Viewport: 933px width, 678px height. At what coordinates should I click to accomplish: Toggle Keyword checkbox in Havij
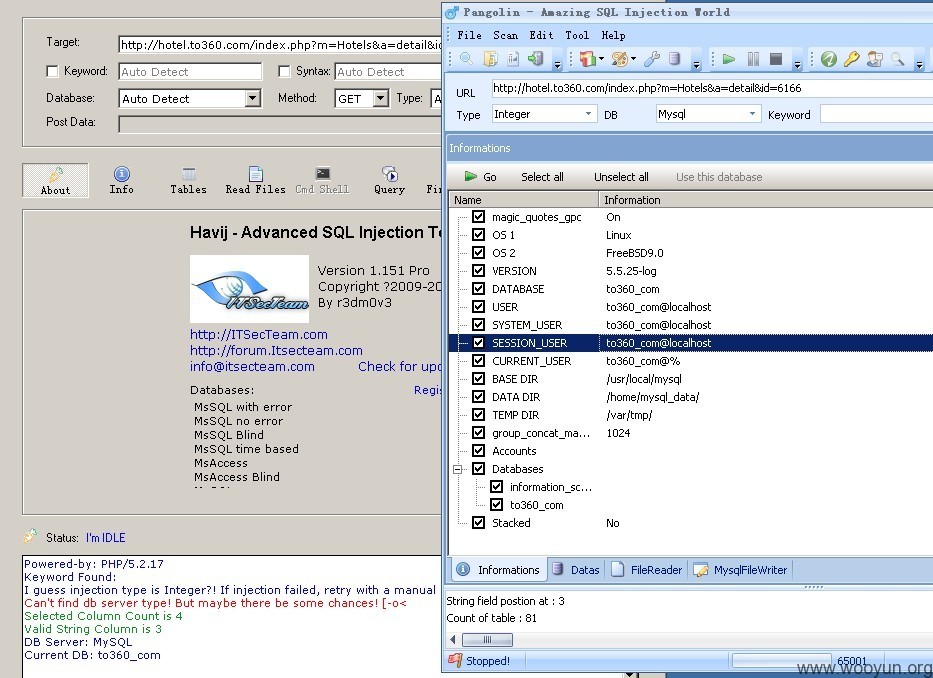click(x=52, y=71)
